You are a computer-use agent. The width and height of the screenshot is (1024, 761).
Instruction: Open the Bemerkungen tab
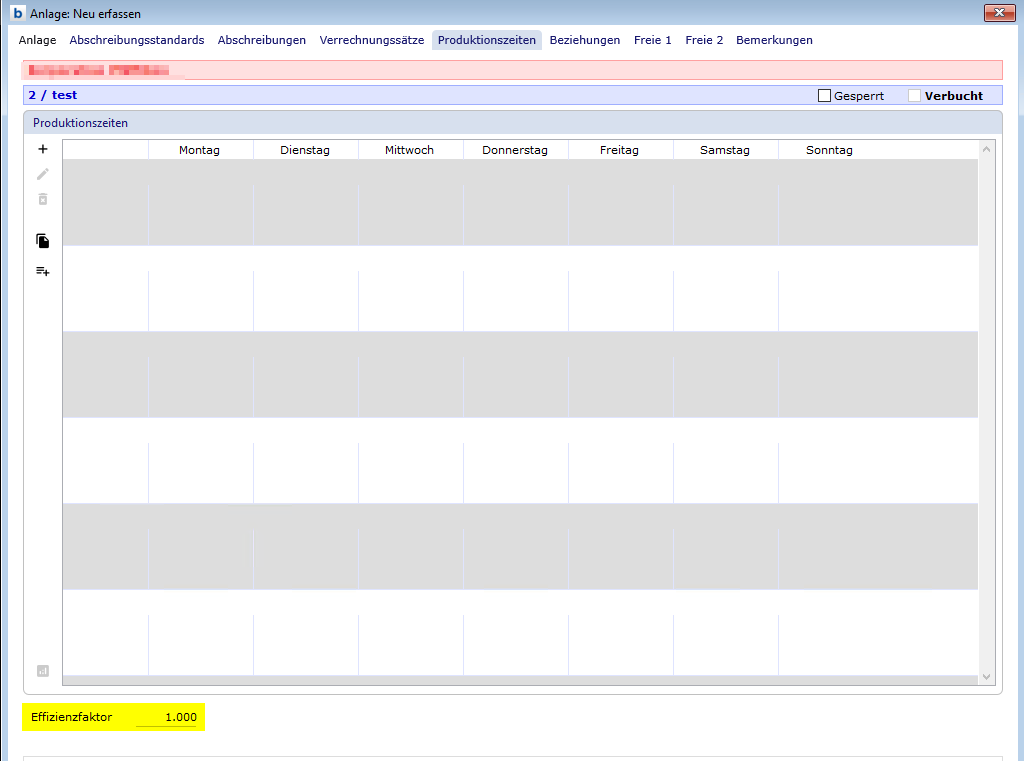774,40
